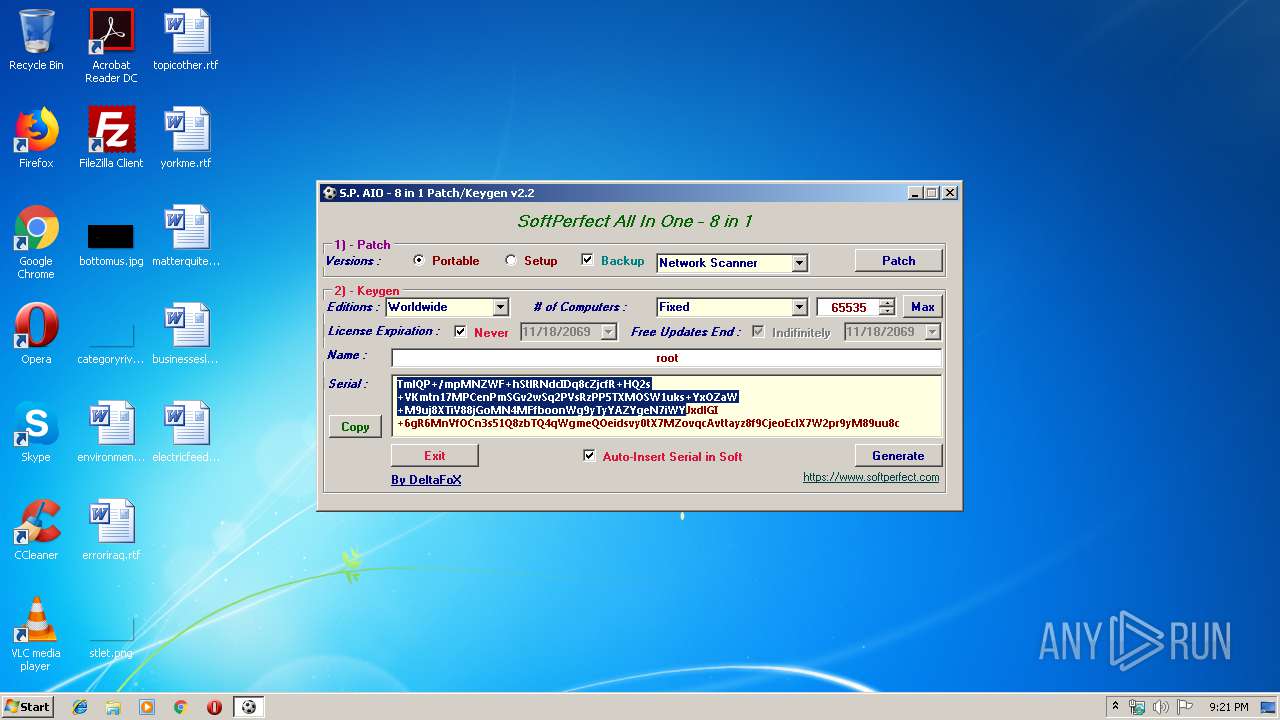The image size is (1280, 720).
Task: Open Chrome from the taskbar
Action: pyautogui.click(x=181, y=707)
